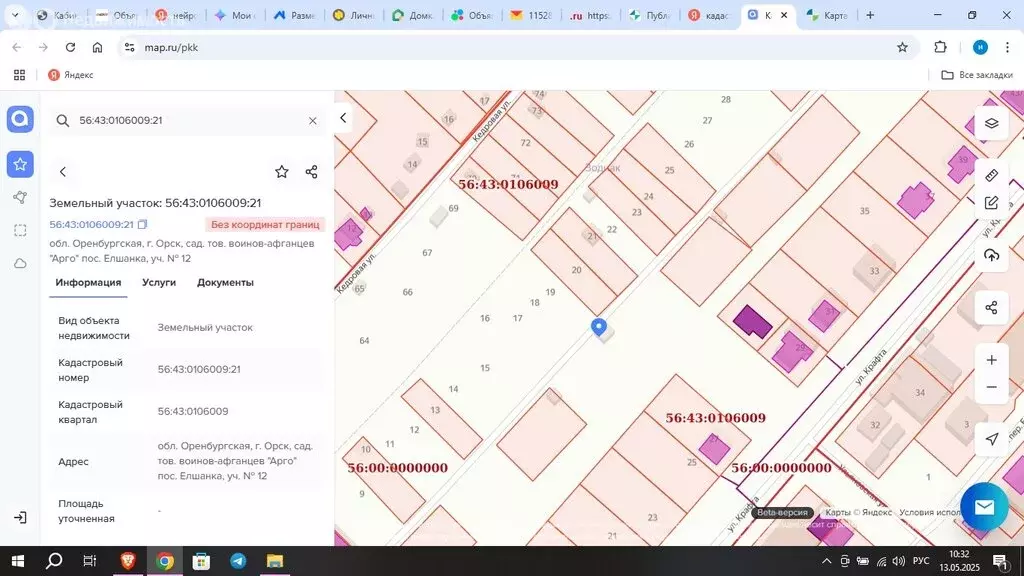Click the login arrow icon in sidebar
The image size is (1024, 576).
tap(20, 518)
